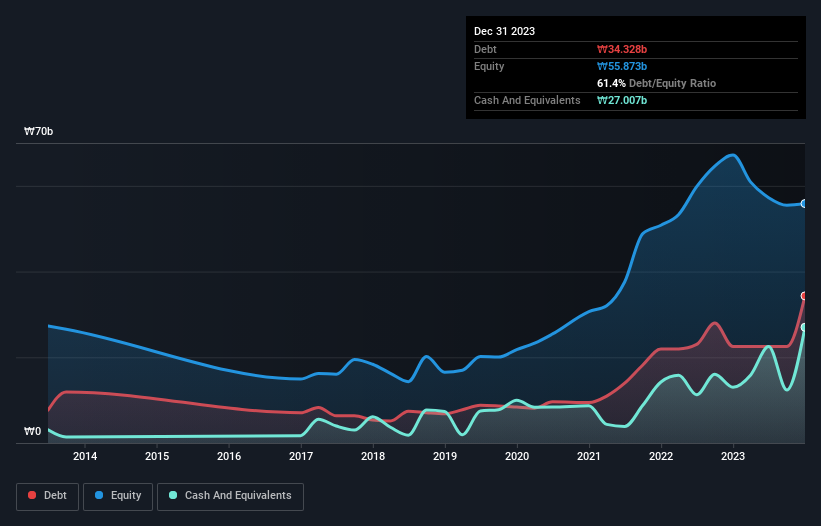Image resolution: width=821 pixels, height=526 pixels.
Task: Click the 2018 x-axis label
Action: click(373, 456)
